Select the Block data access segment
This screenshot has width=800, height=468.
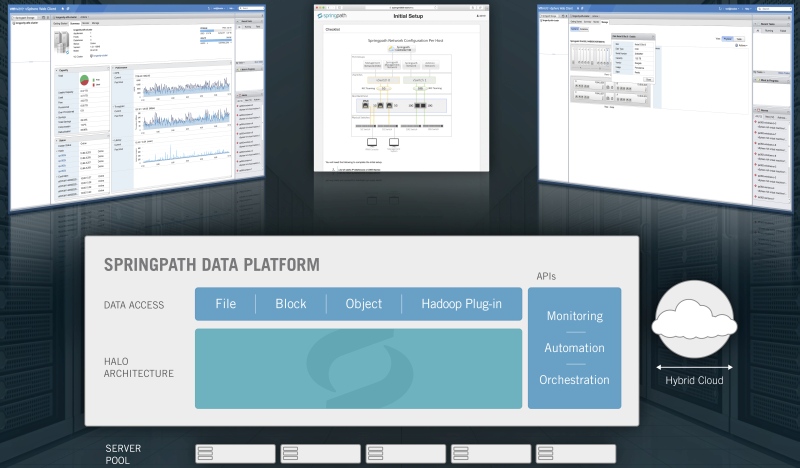point(291,304)
